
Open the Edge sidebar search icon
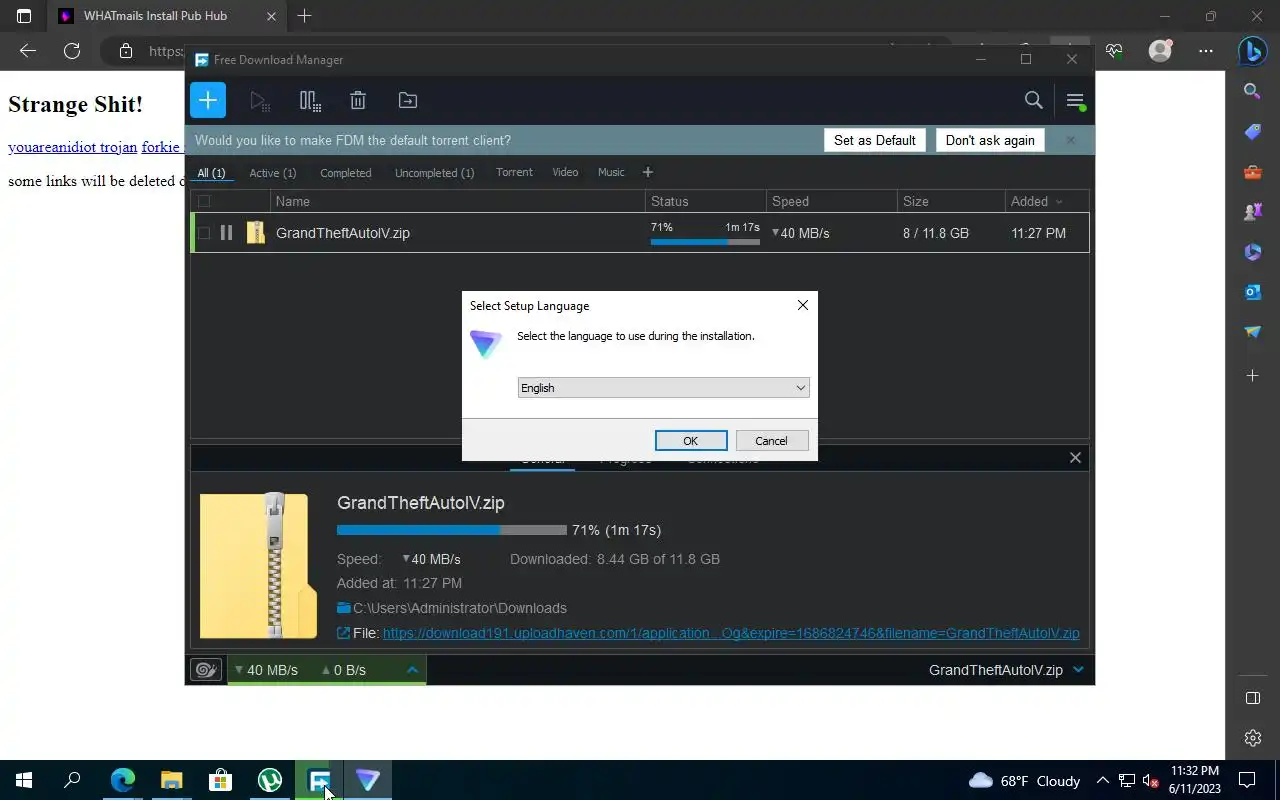[x=1252, y=91]
